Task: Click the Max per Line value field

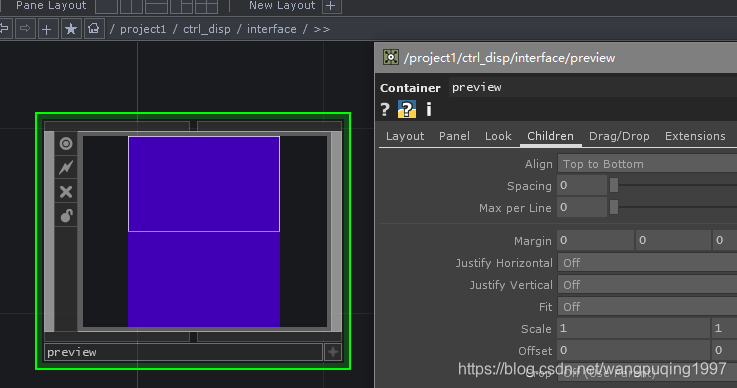Action: 582,207
